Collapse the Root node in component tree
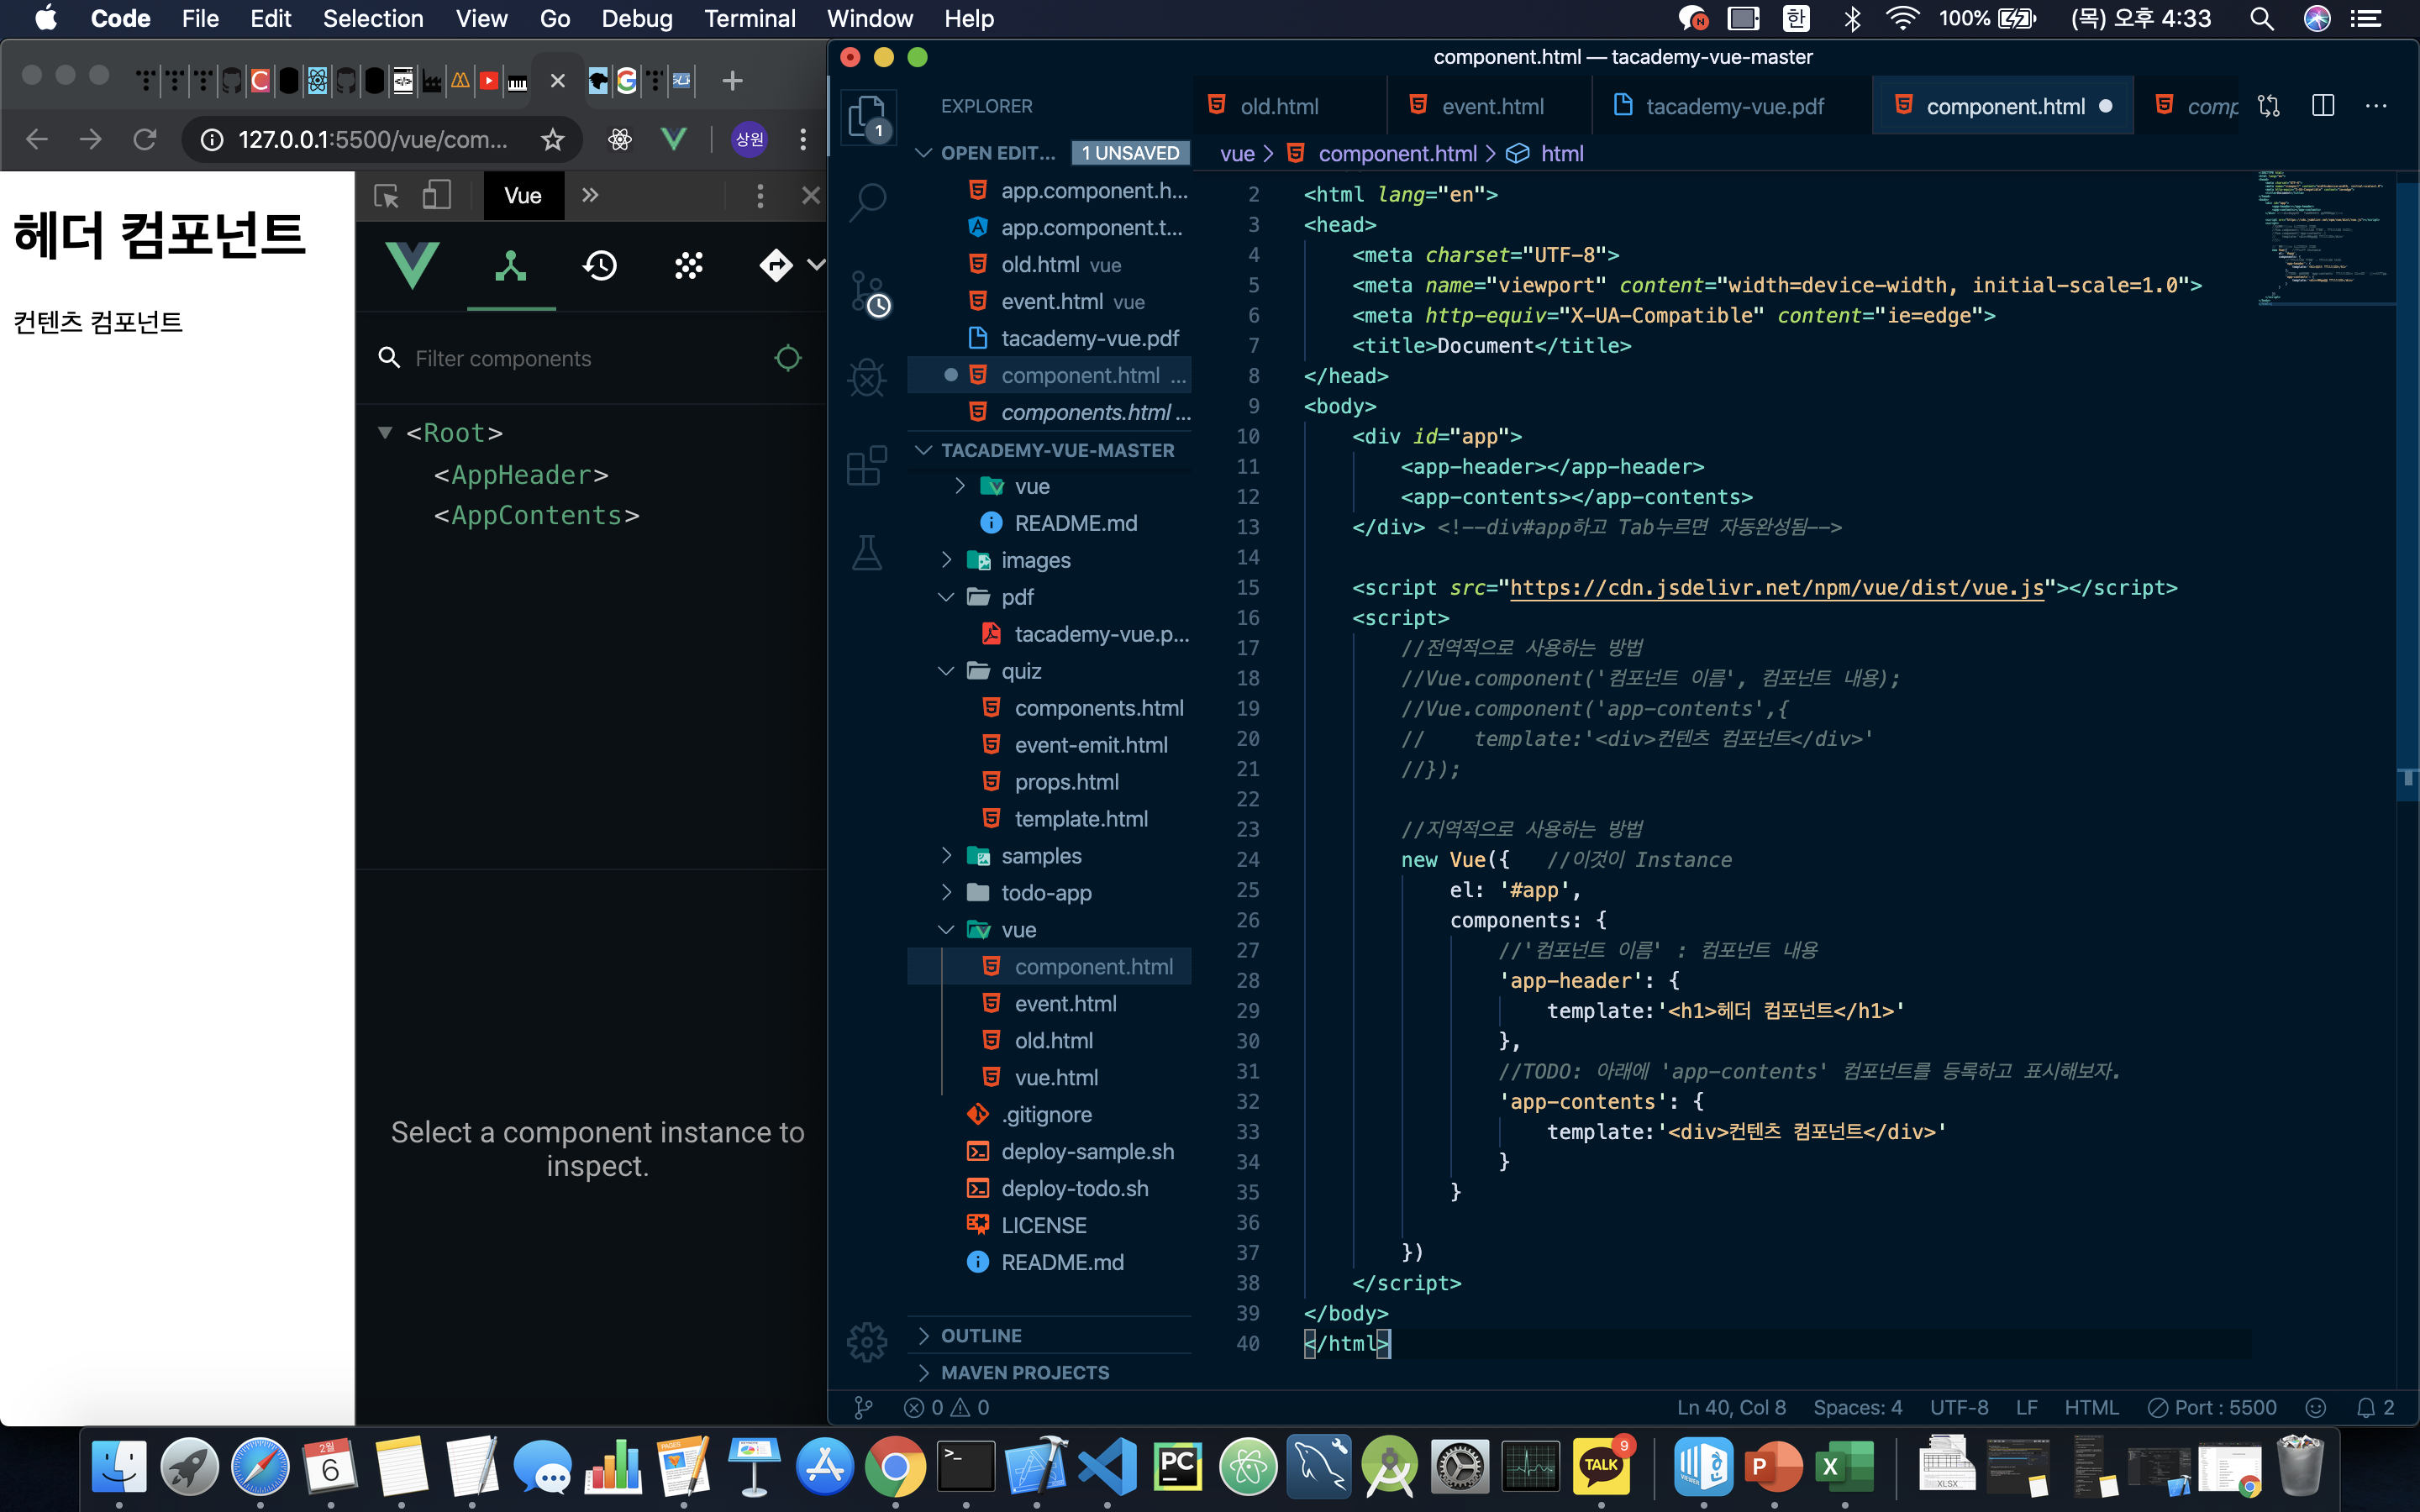The height and width of the screenshot is (1512, 2420). [385, 433]
